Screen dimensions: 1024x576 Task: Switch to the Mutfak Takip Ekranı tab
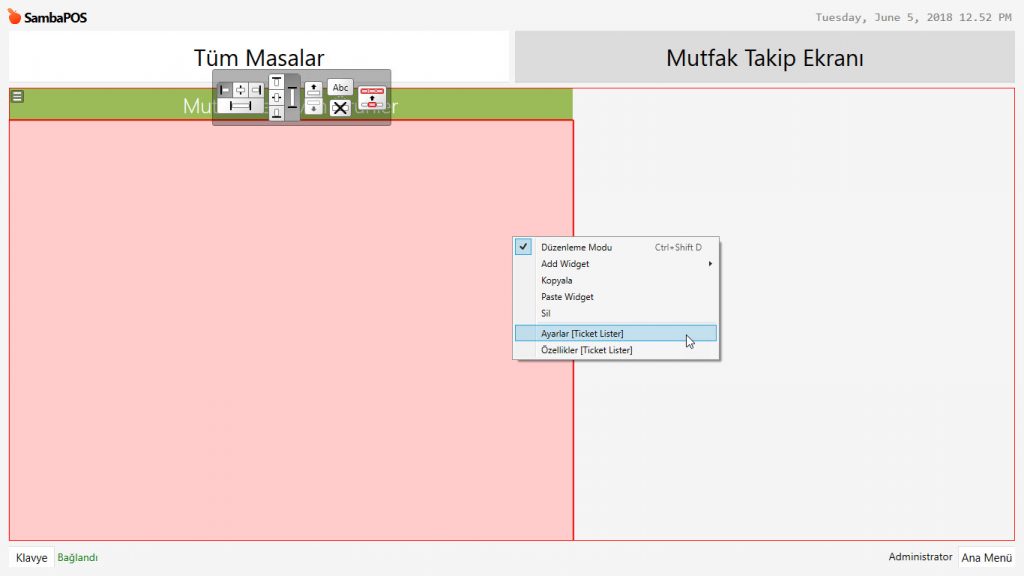[764, 58]
